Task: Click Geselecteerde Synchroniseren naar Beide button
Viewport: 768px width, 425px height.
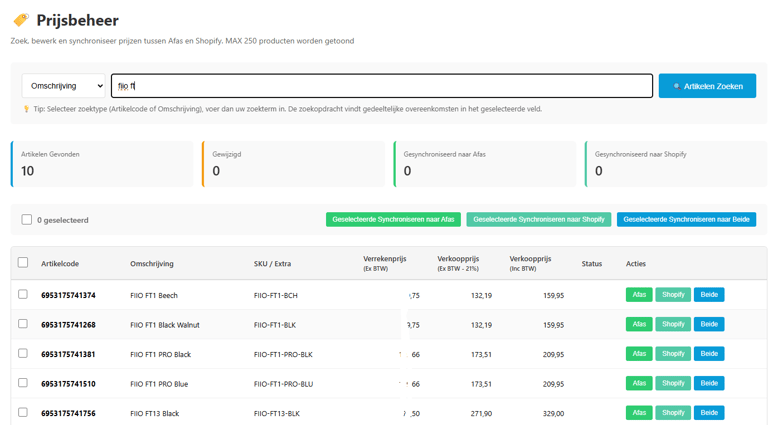Action: pyautogui.click(x=686, y=220)
